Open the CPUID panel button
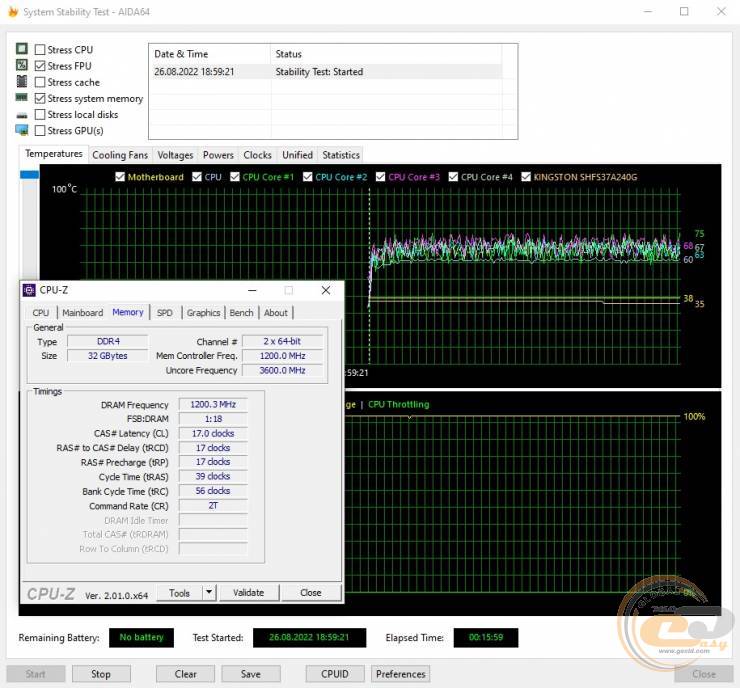The height and width of the screenshot is (688, 740). point(335,674)
